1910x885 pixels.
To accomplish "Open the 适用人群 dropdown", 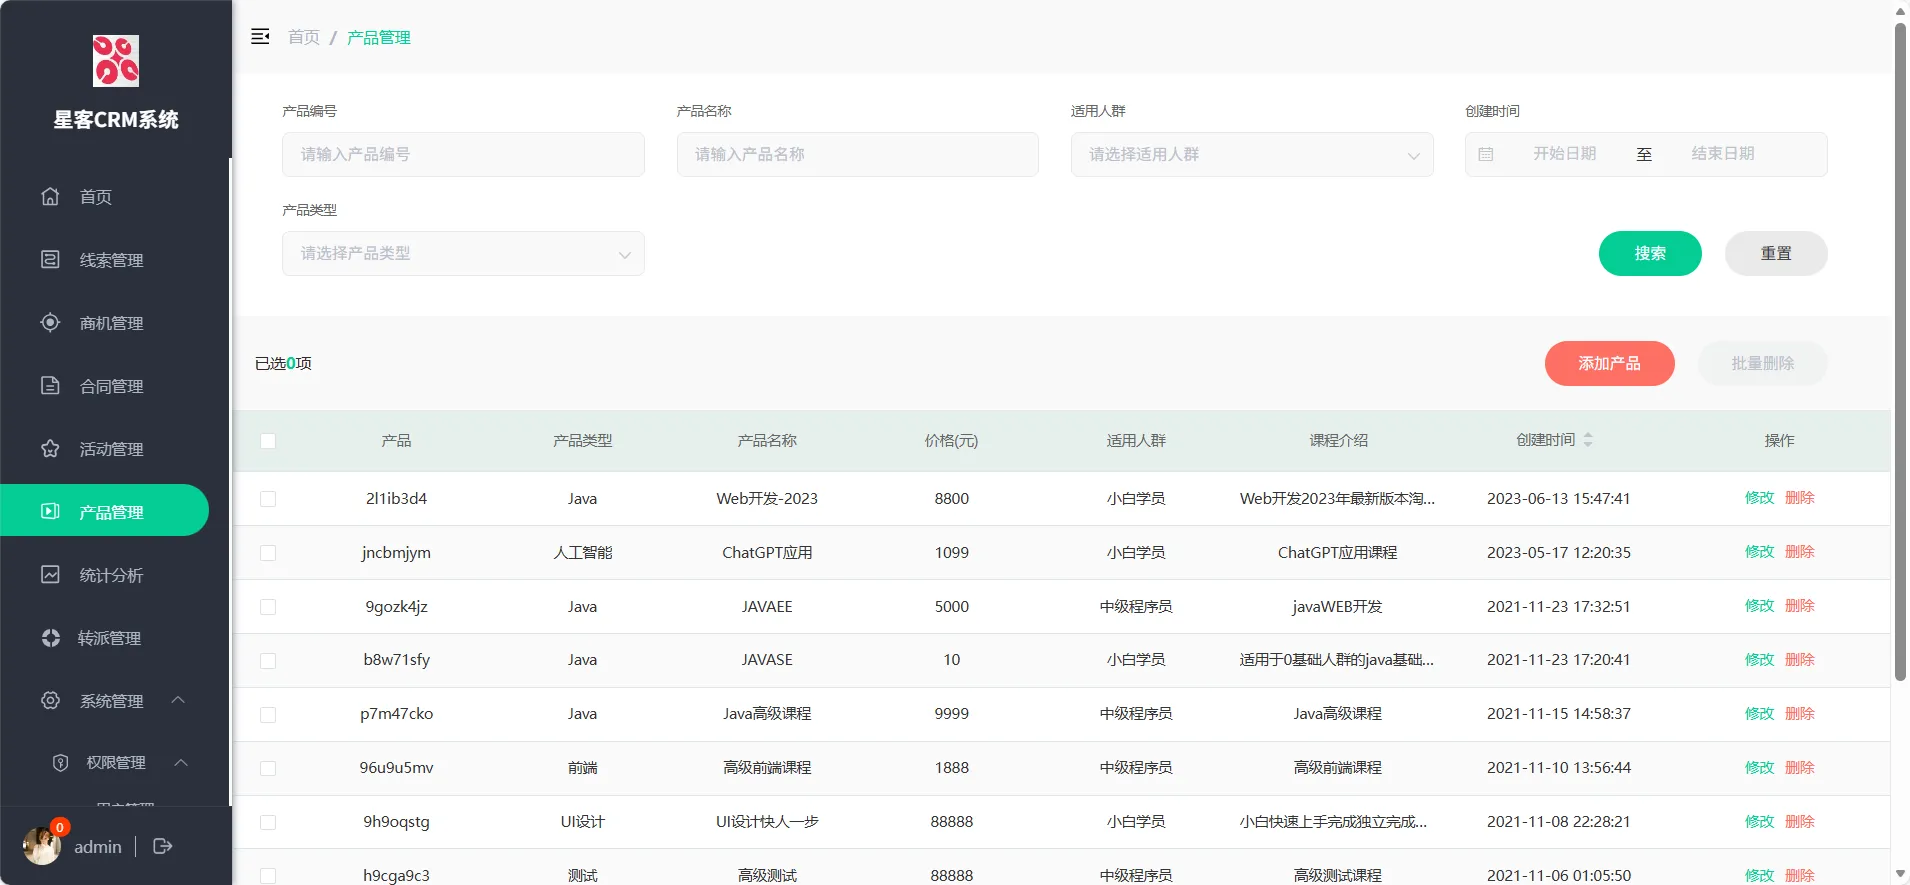I will (1251, 155).
